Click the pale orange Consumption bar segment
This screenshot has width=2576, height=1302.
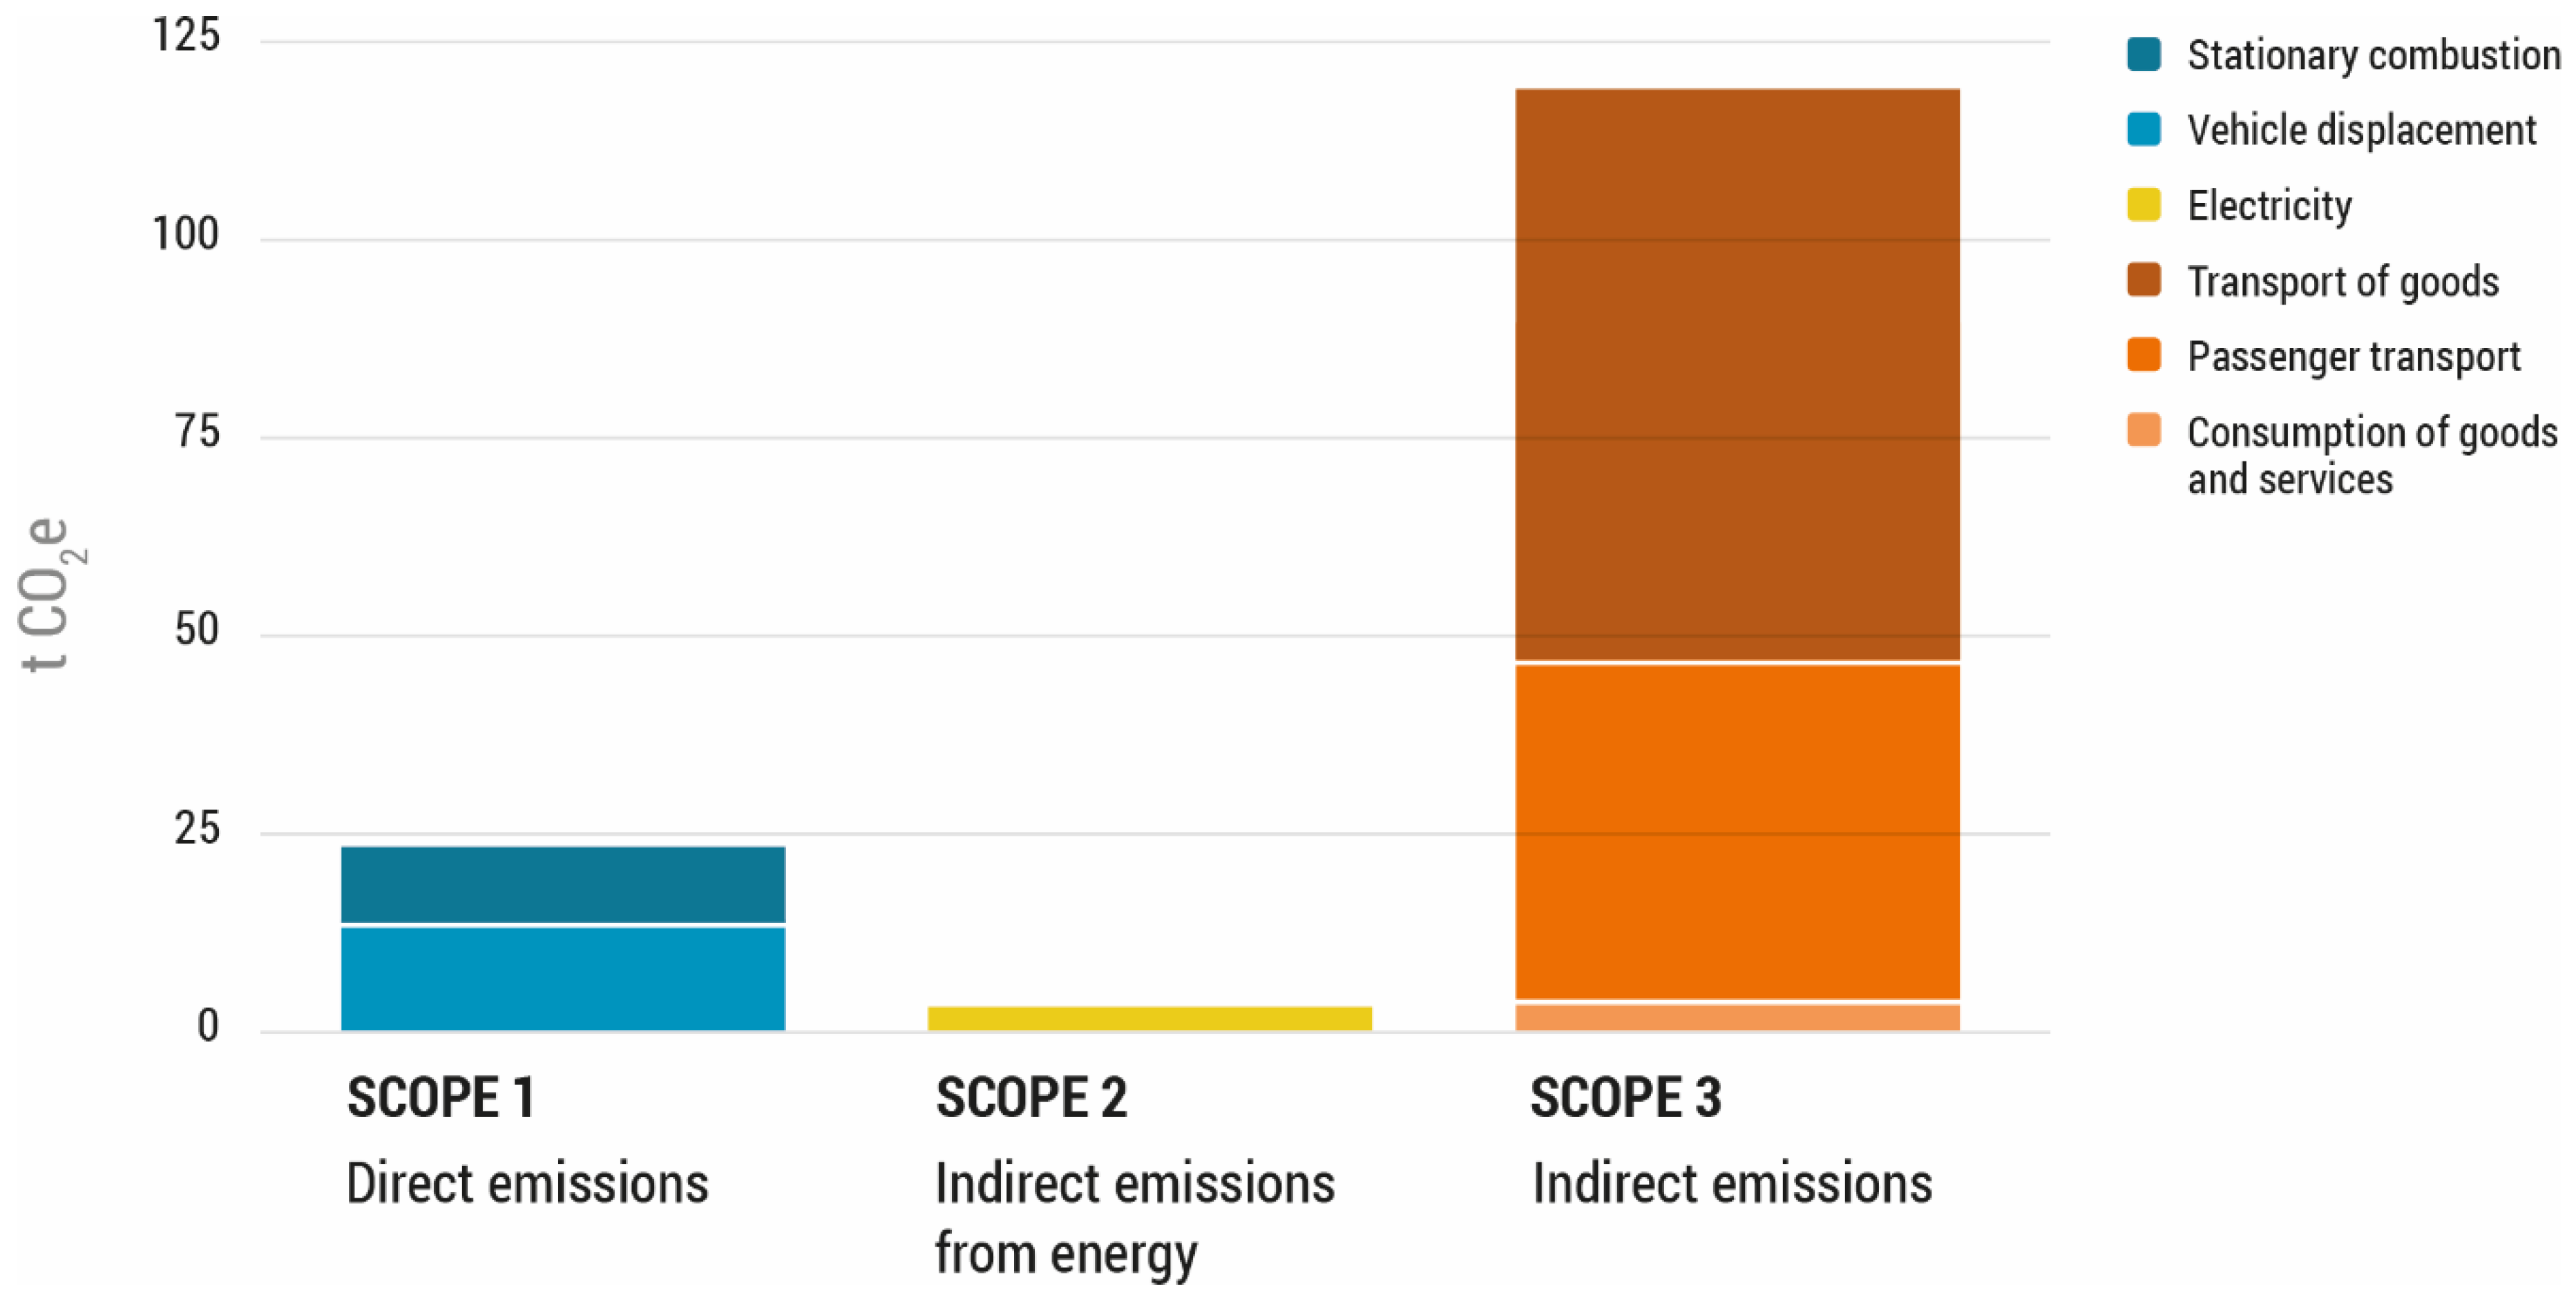click(x=1737, y=1017)
